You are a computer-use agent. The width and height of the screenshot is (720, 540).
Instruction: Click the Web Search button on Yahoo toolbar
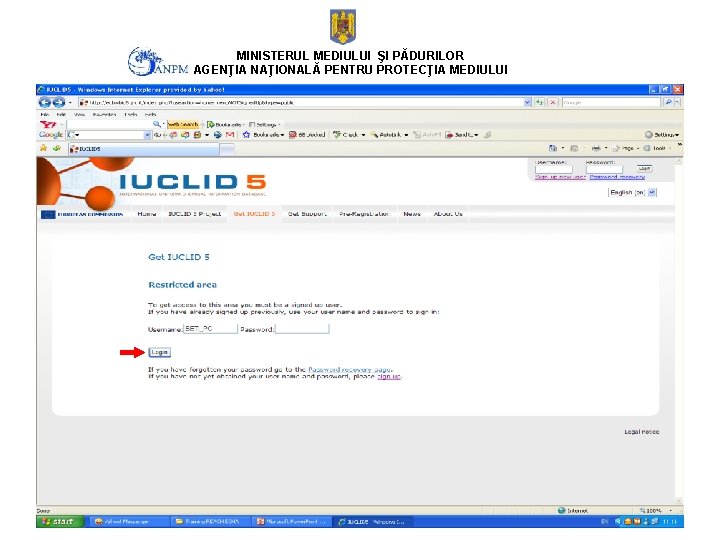tap(183, 124)
